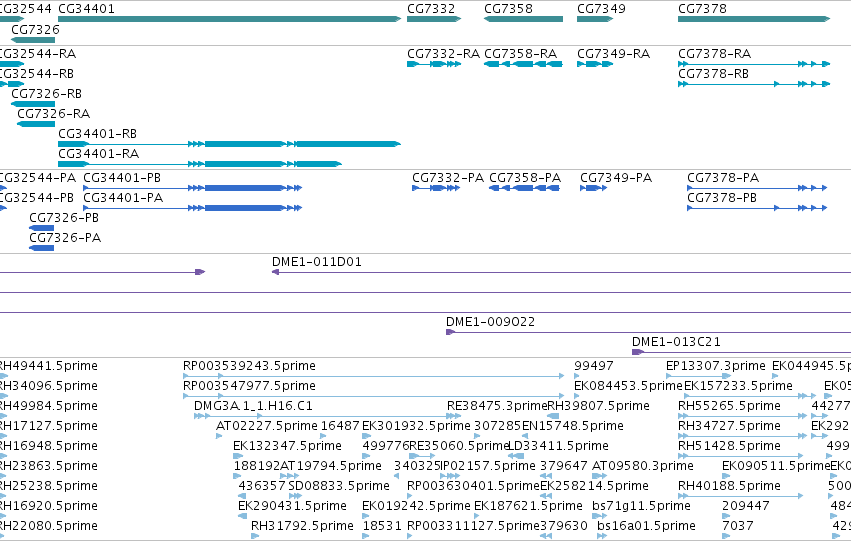Click EST RH31792.5prime

tap(302, 526)
